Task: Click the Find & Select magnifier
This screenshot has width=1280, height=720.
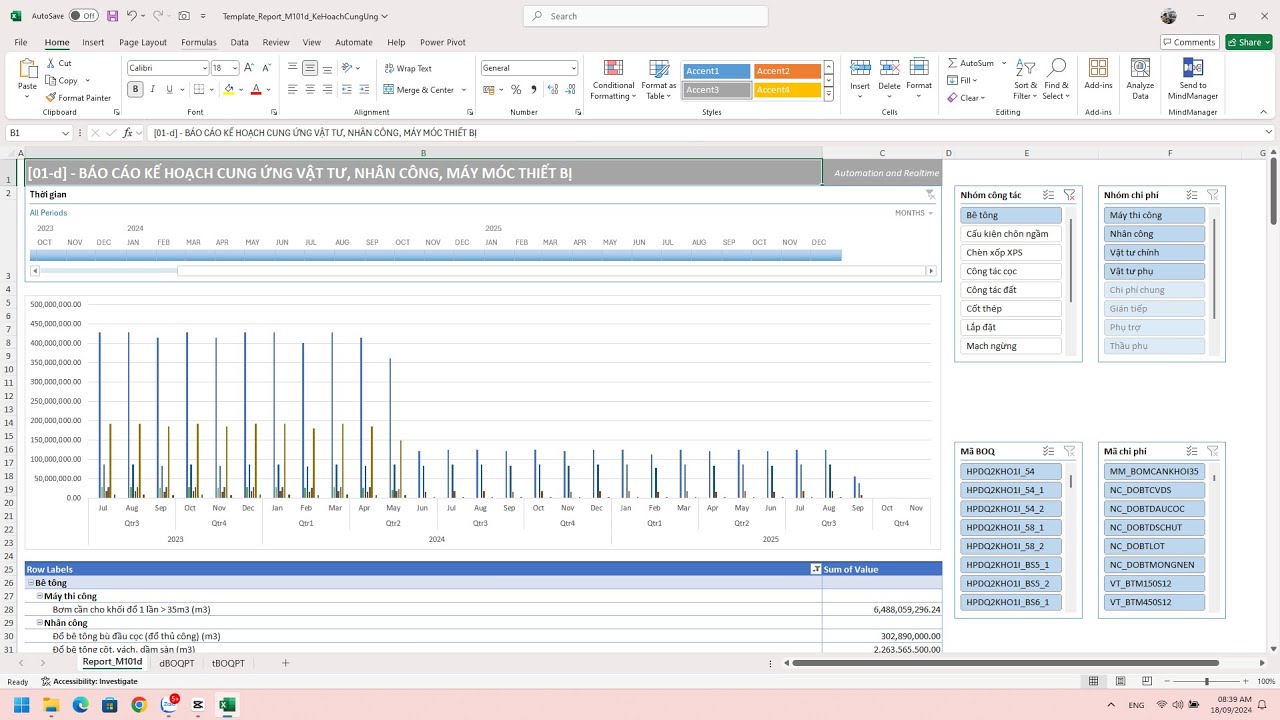Action: pos(1056,68)
